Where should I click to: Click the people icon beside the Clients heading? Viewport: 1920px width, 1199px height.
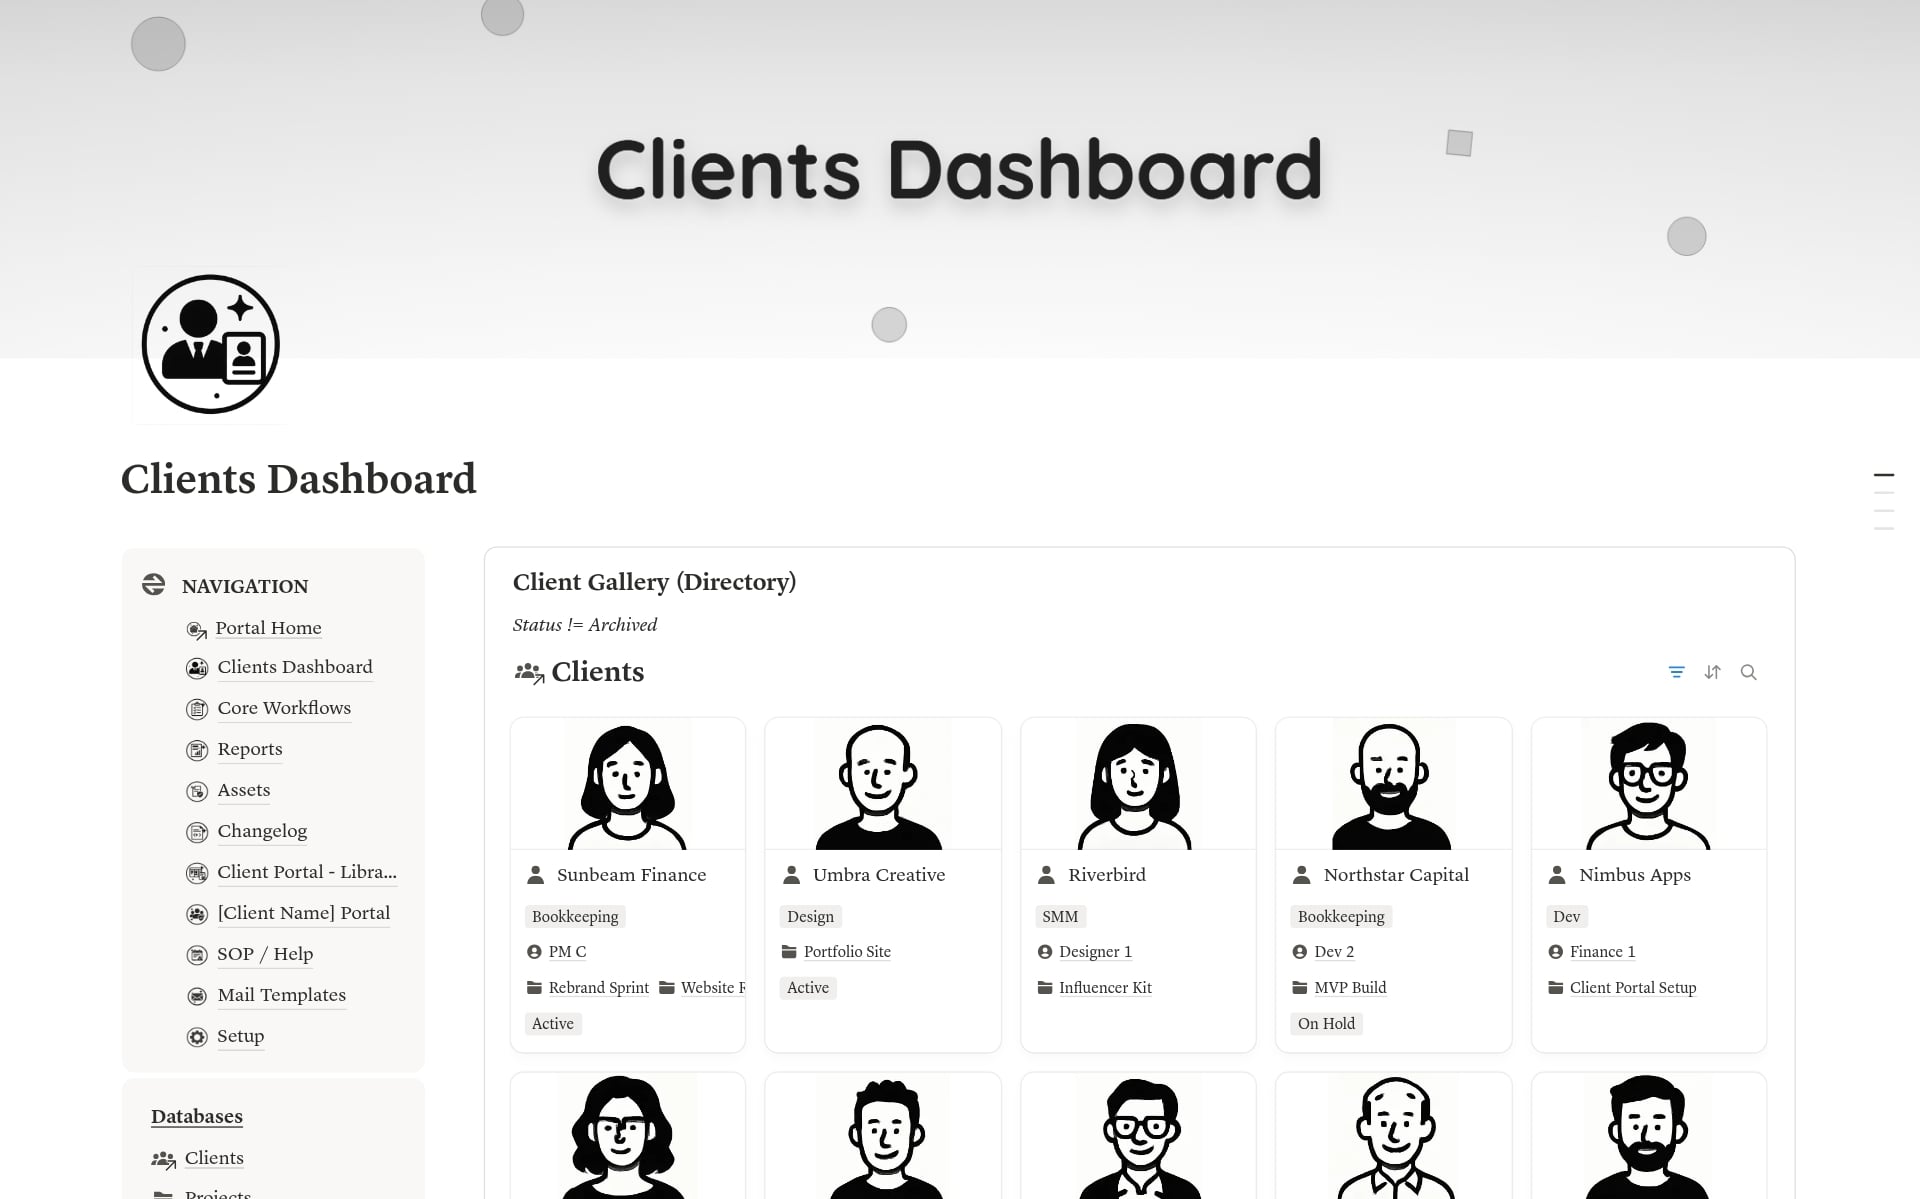coord(528,672)
